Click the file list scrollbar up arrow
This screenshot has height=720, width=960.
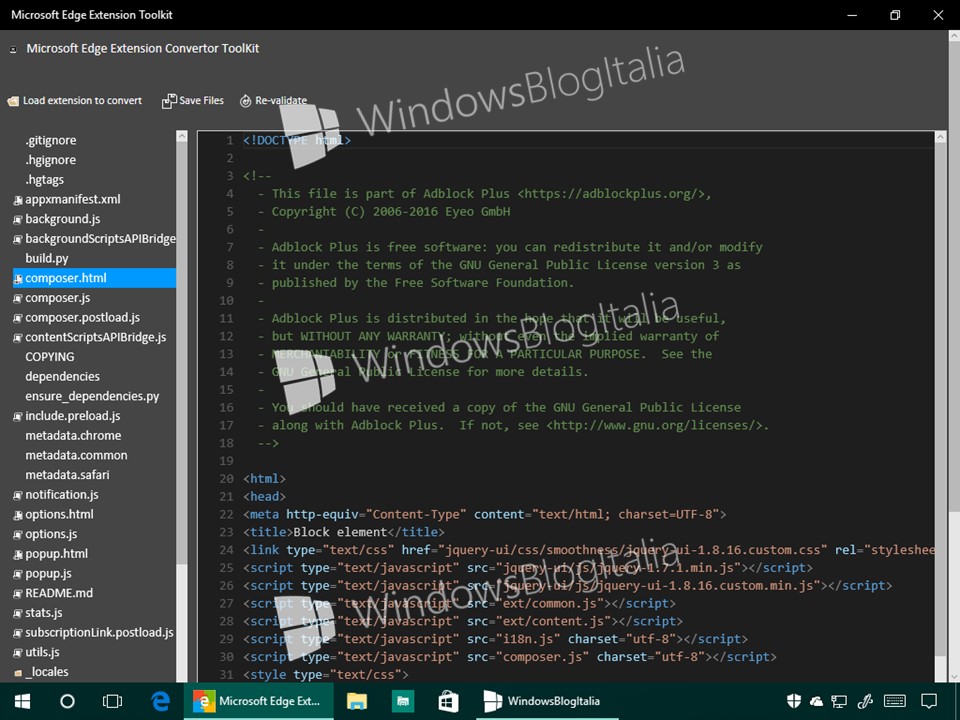point(182,137)
